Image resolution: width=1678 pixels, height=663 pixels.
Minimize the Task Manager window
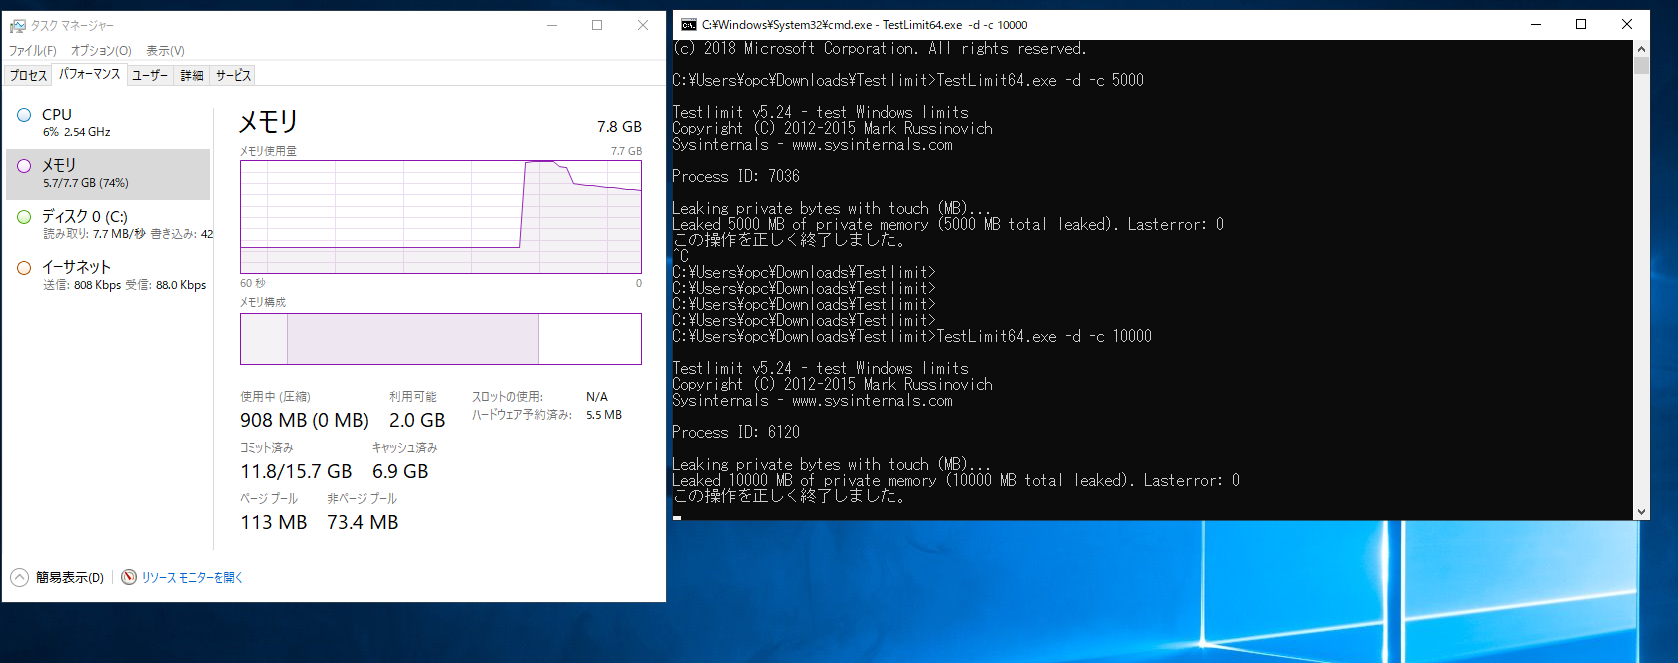tap(551, 25)
